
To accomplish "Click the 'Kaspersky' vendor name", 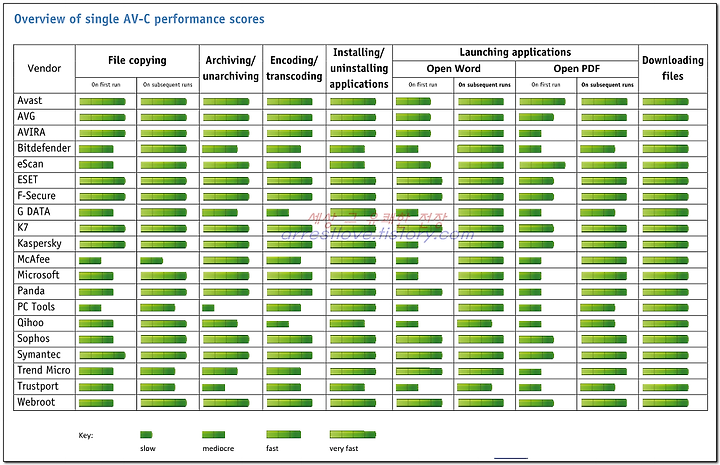I will click(39, 243).
